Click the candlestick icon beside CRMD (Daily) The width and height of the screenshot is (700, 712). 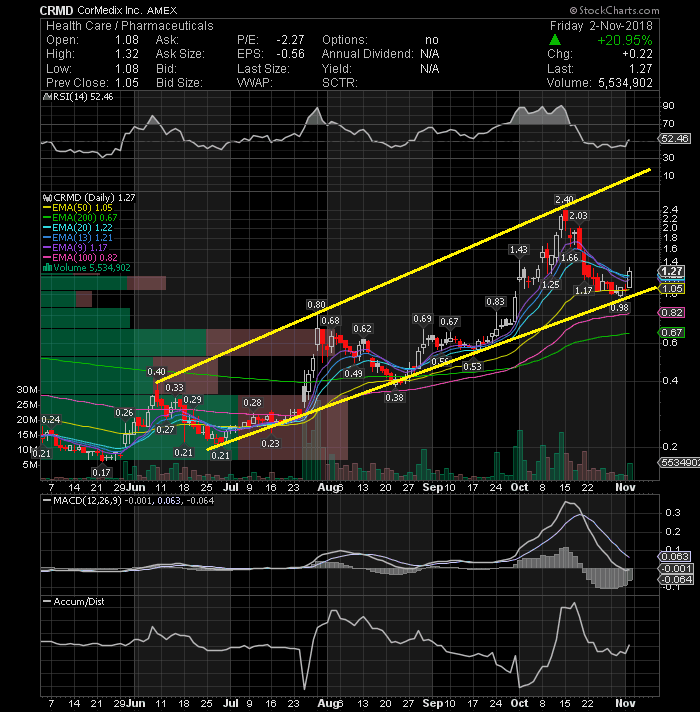click(x=47, y=198)
